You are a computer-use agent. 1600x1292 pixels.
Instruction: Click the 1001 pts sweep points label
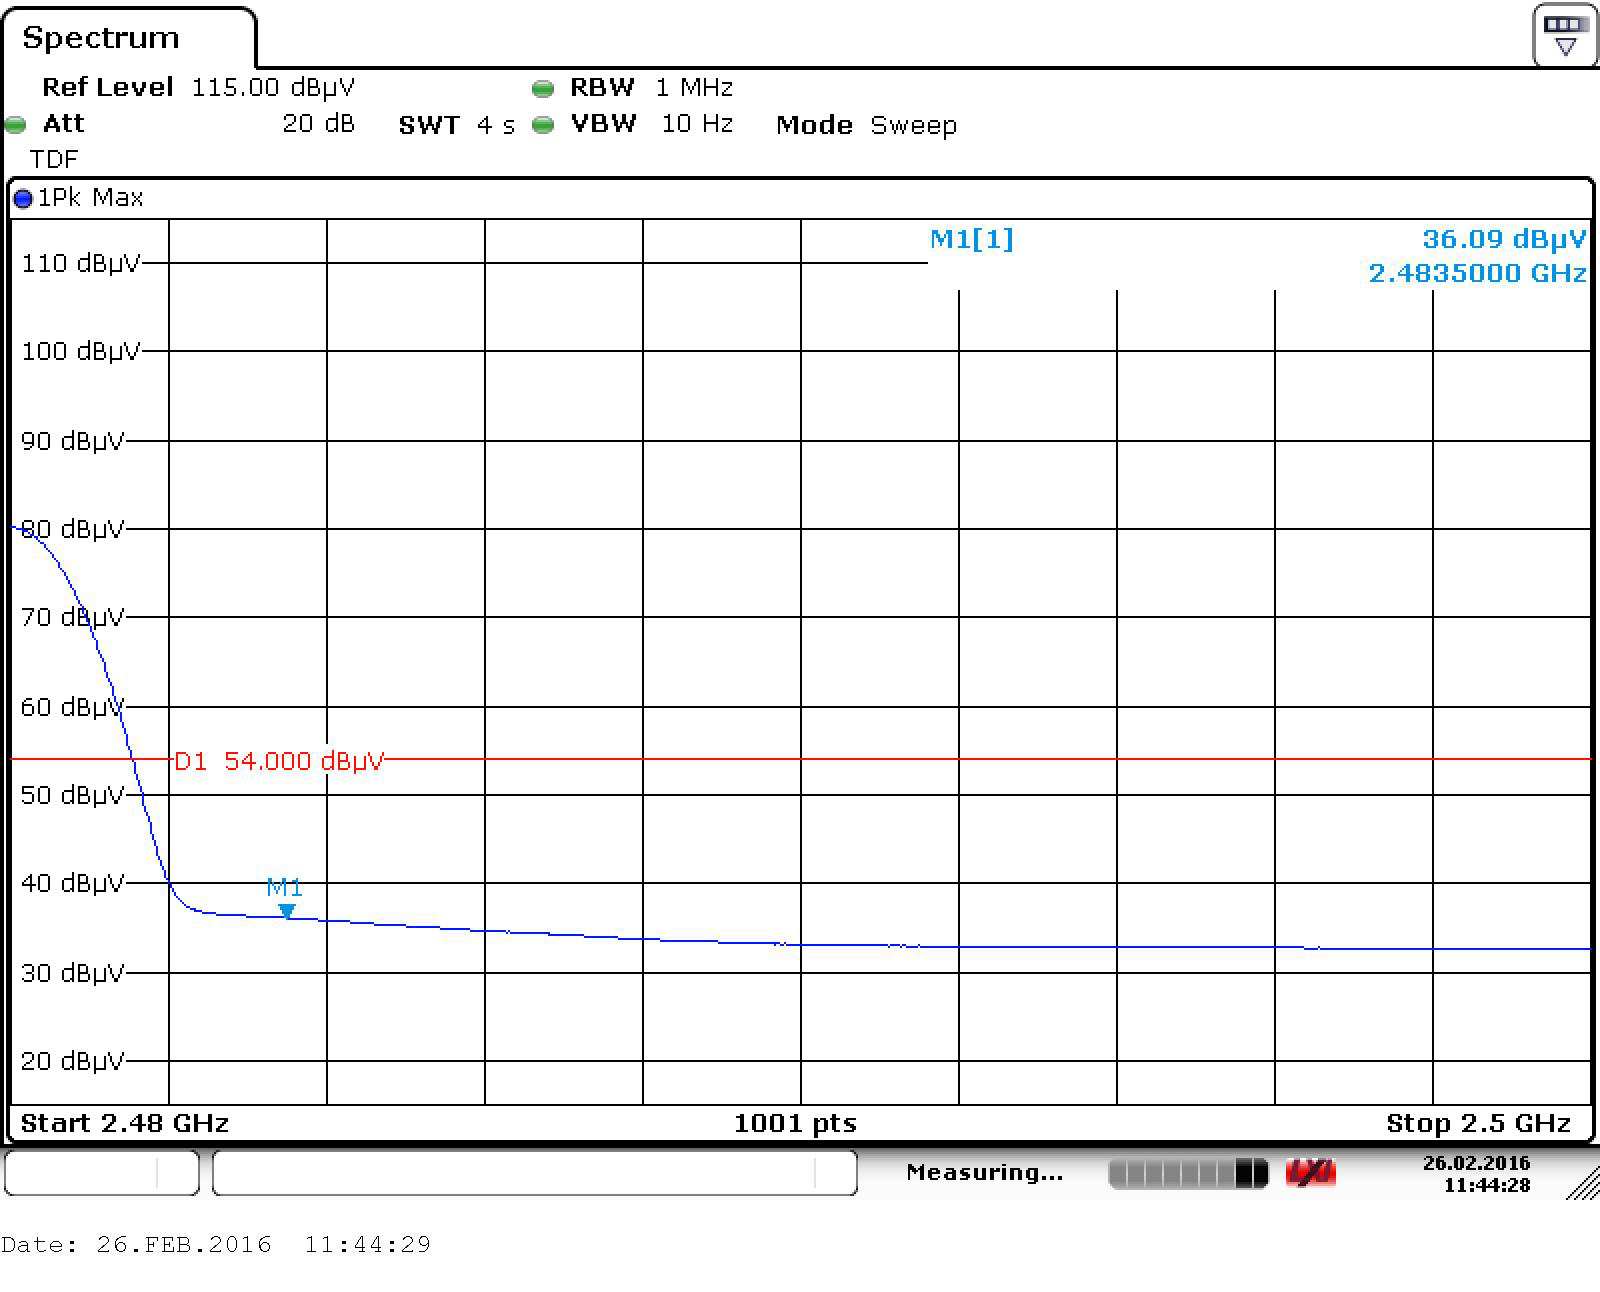(x=796, y=1123)
